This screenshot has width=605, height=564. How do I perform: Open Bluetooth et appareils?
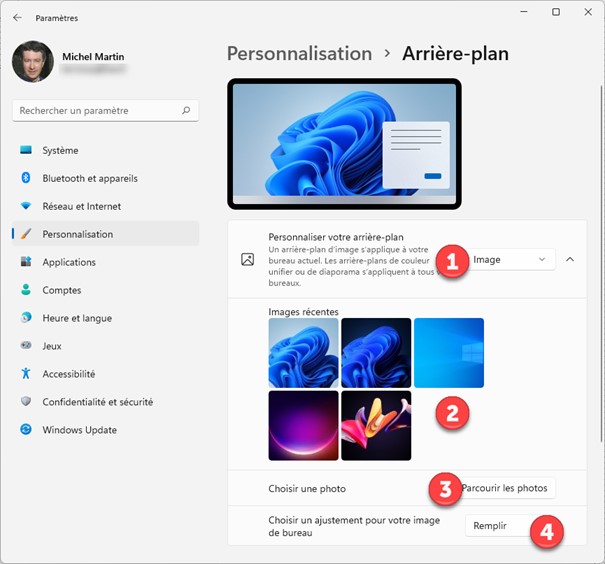[x=106, y=178]
